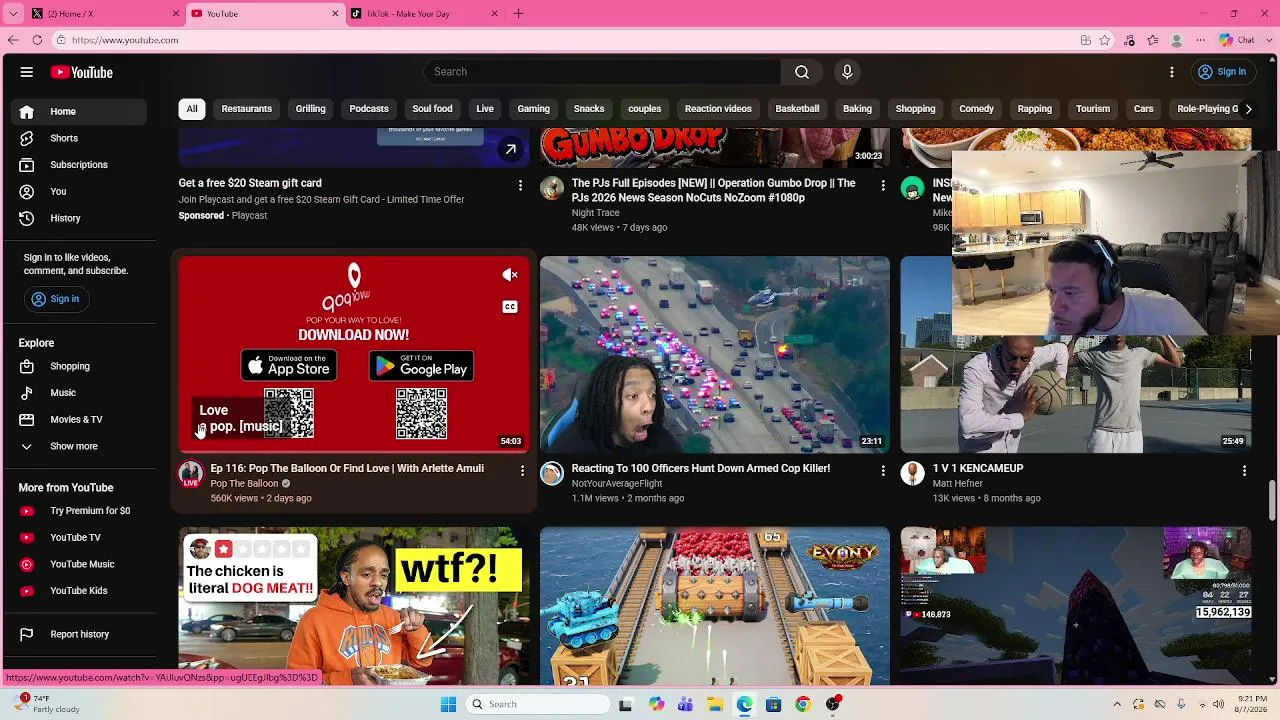Open a new browser tab
Viewport: 1280px width, 720px height.
point(518,14)
